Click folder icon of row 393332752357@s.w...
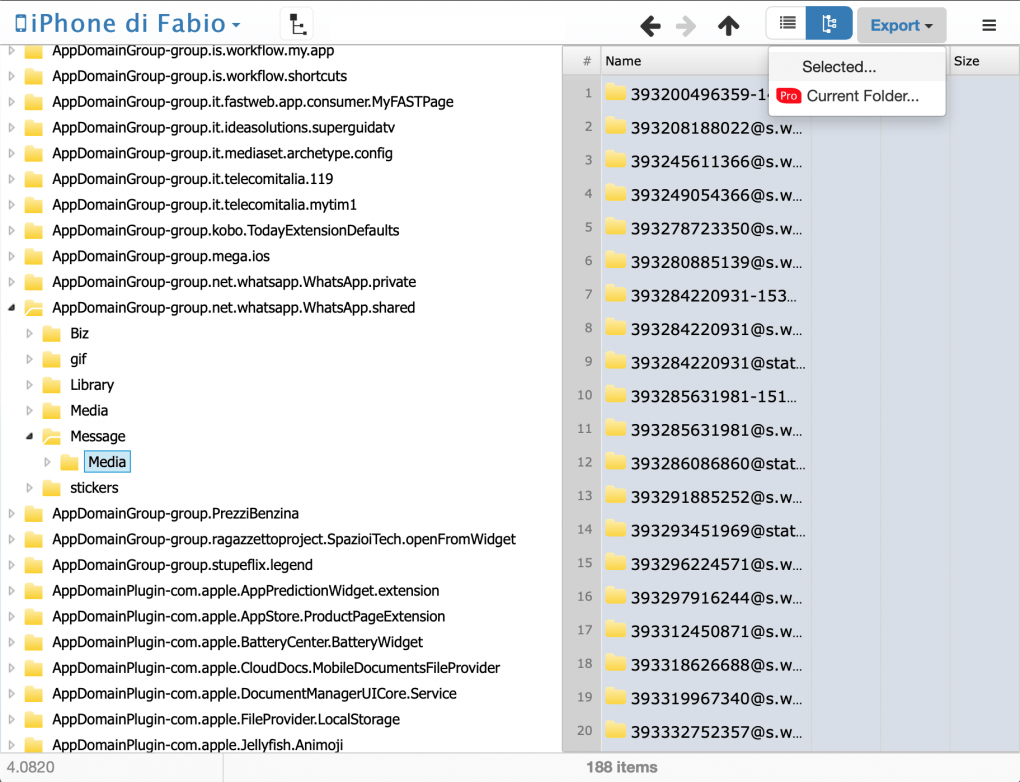Viewport: 1020px width, 782px height. (615, 731)
